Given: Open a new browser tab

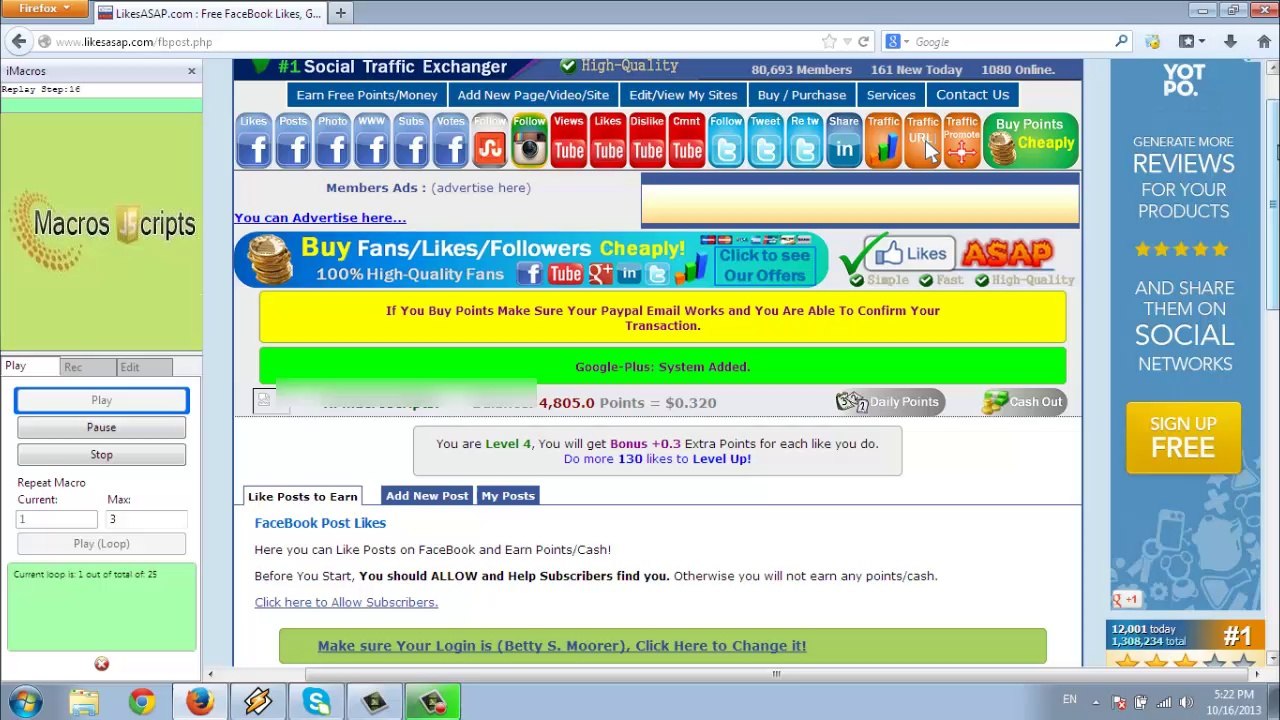Looking at the screenshot, I should (x=340, y=13).
